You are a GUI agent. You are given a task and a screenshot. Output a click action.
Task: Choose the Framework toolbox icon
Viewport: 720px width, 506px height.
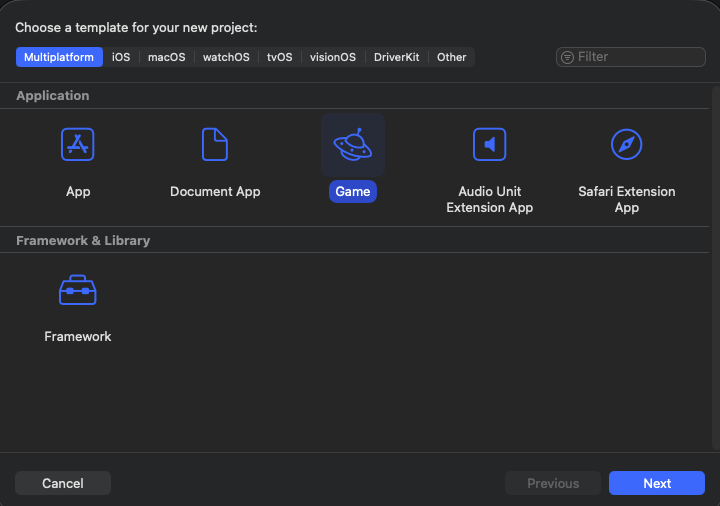click(78, 290)
